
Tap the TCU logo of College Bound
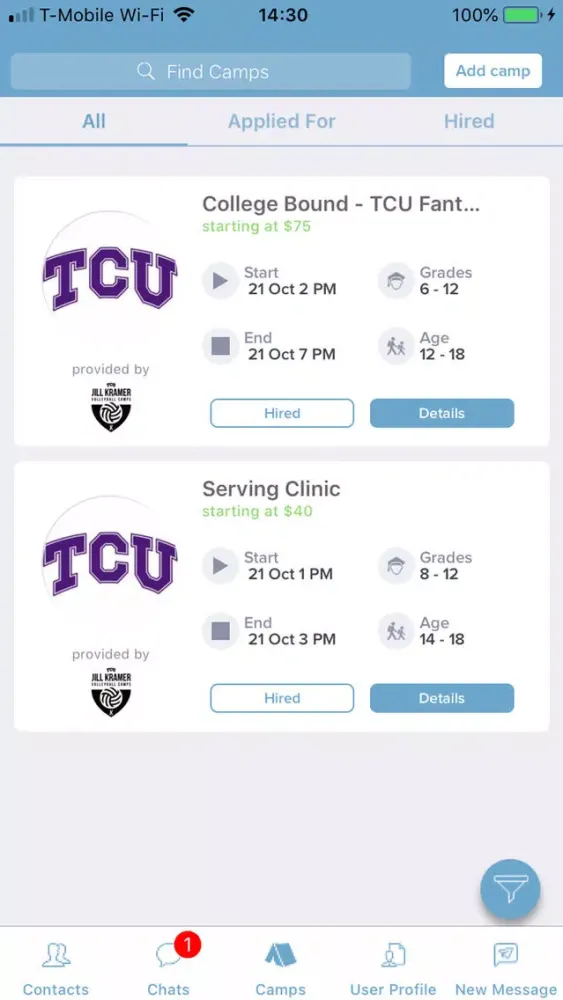(x=110, y=278)
